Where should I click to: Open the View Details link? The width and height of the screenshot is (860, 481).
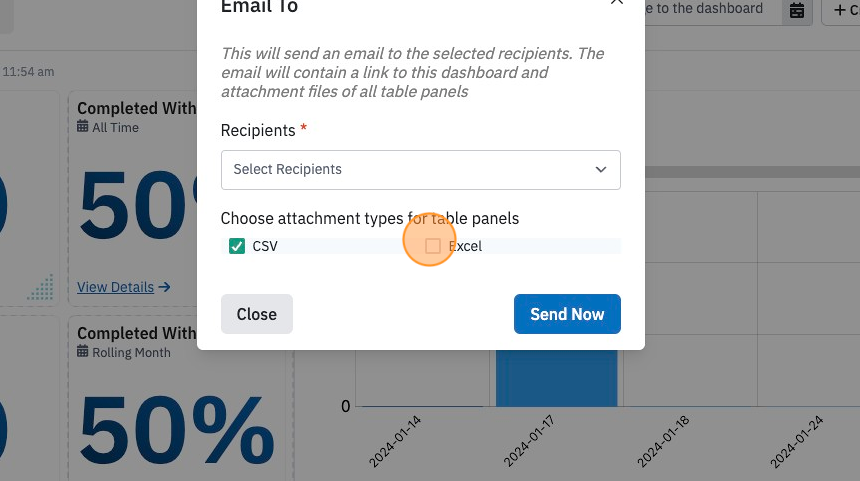click(x=115, y=287)
